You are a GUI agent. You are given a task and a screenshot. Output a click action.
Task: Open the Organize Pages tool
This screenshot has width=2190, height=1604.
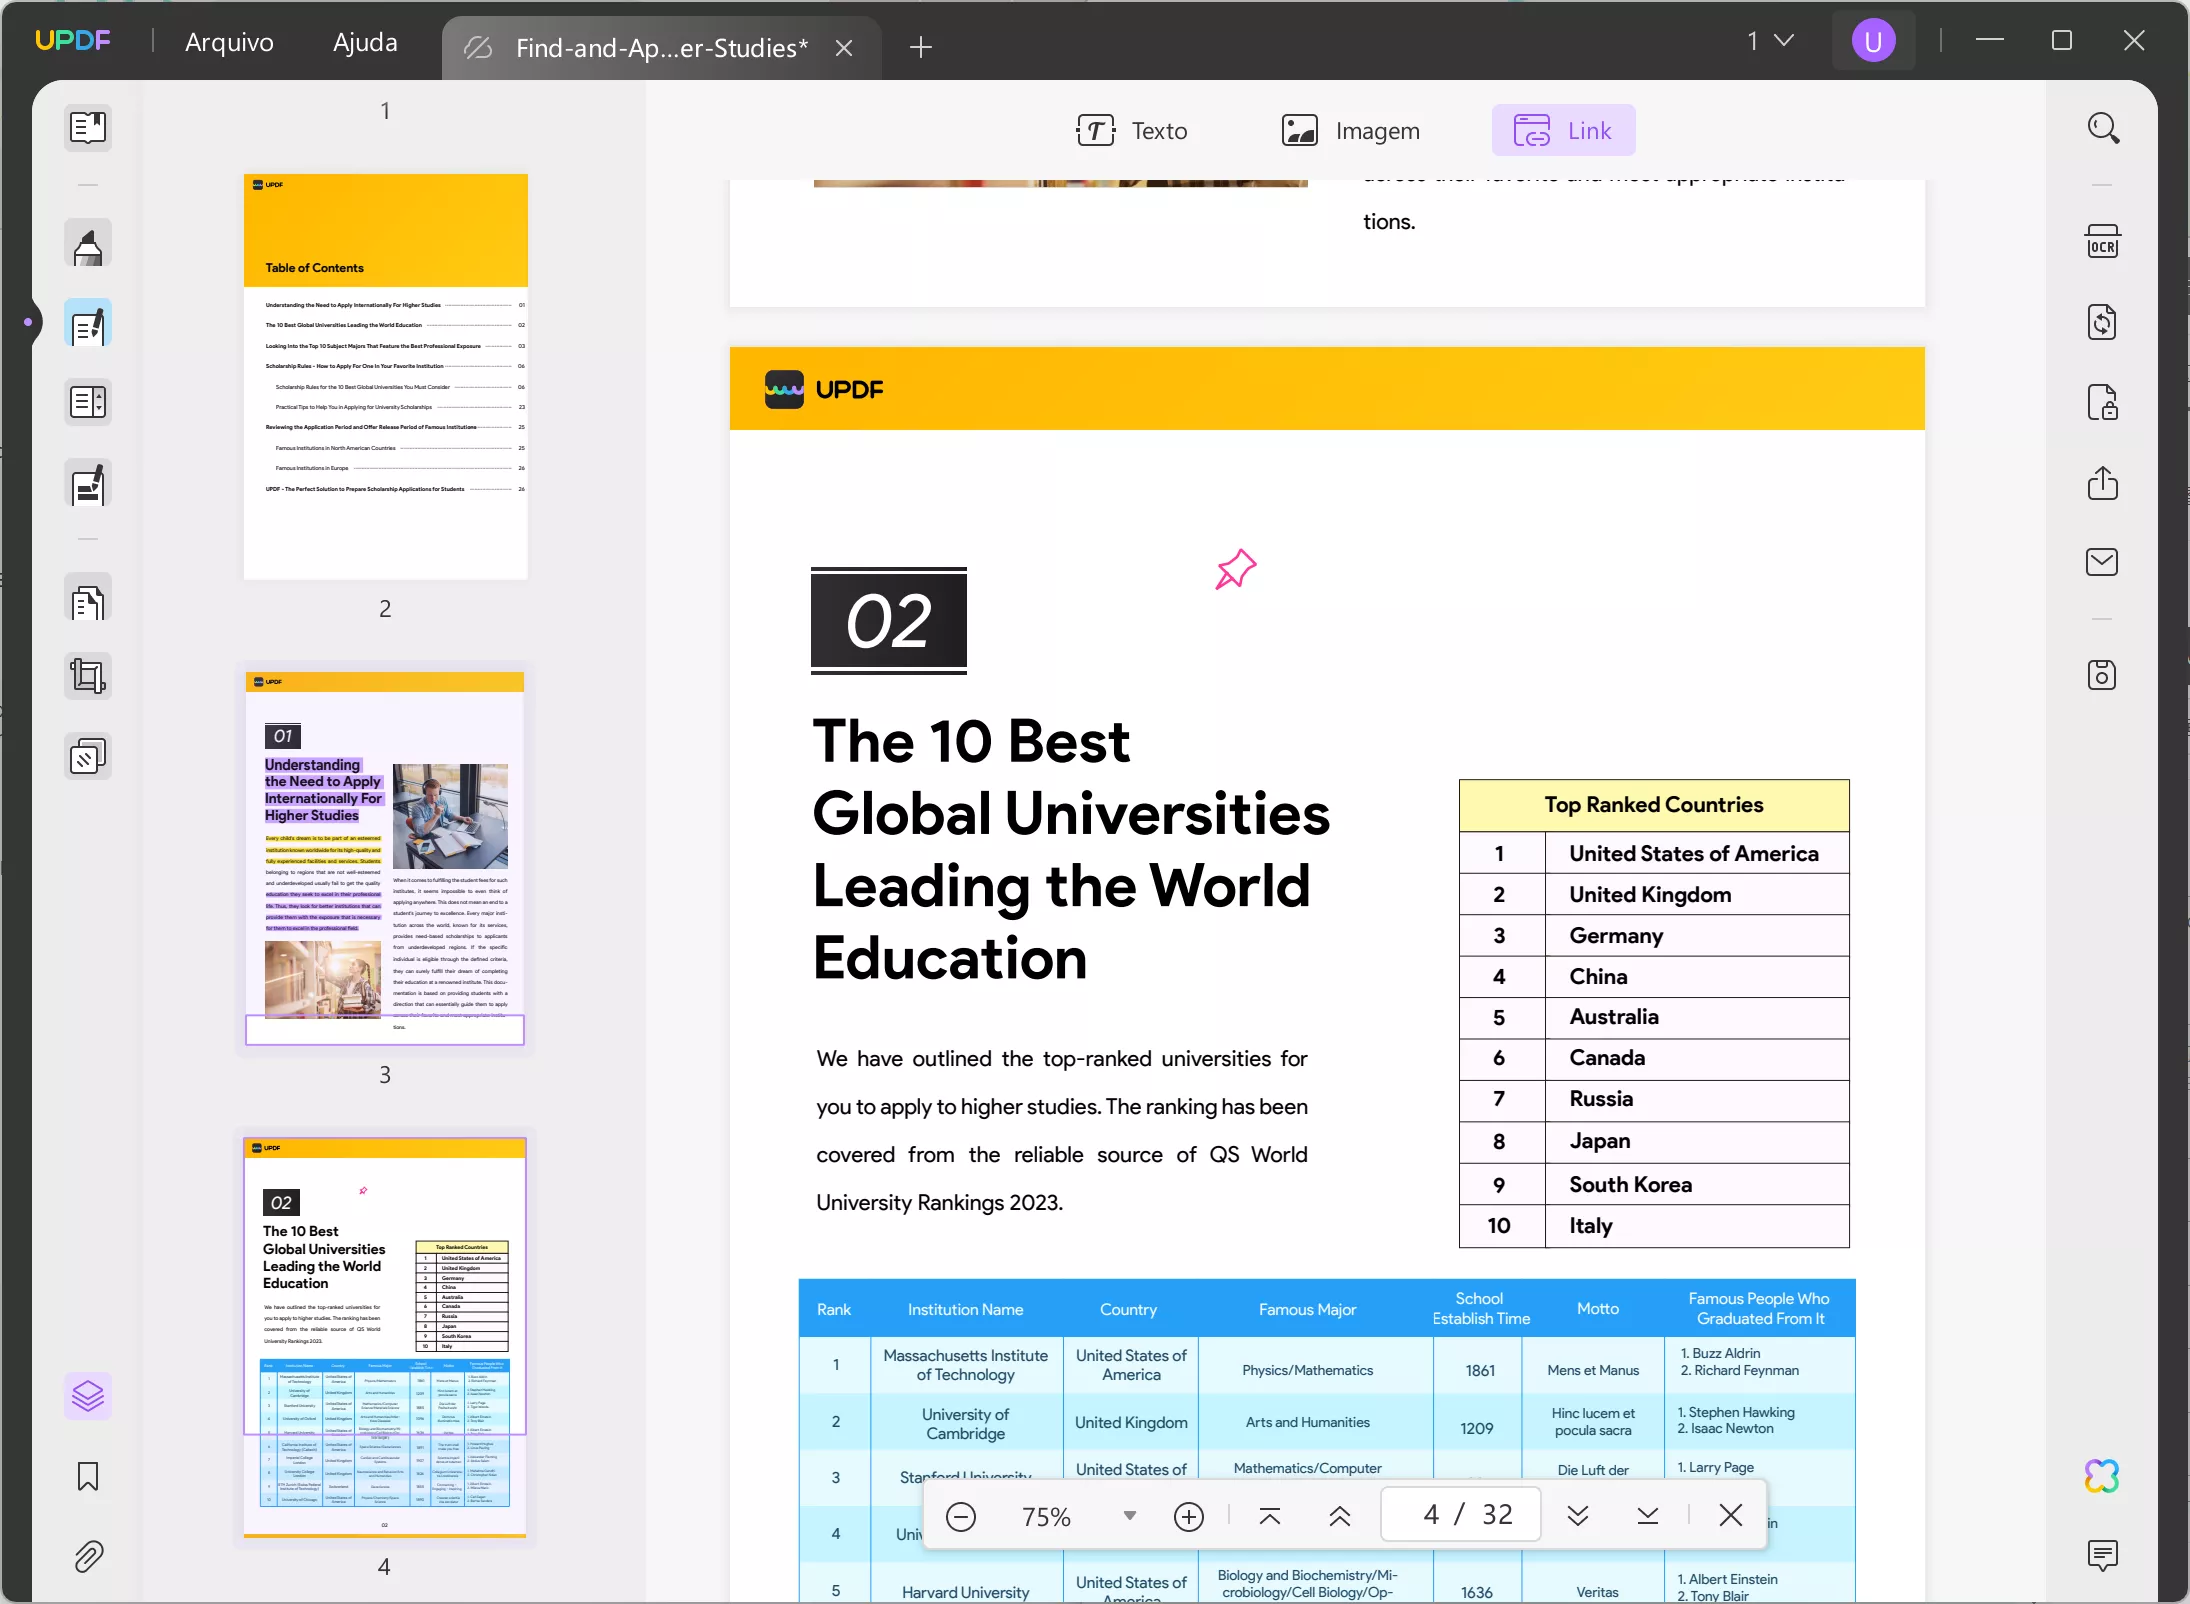[88, 602]
